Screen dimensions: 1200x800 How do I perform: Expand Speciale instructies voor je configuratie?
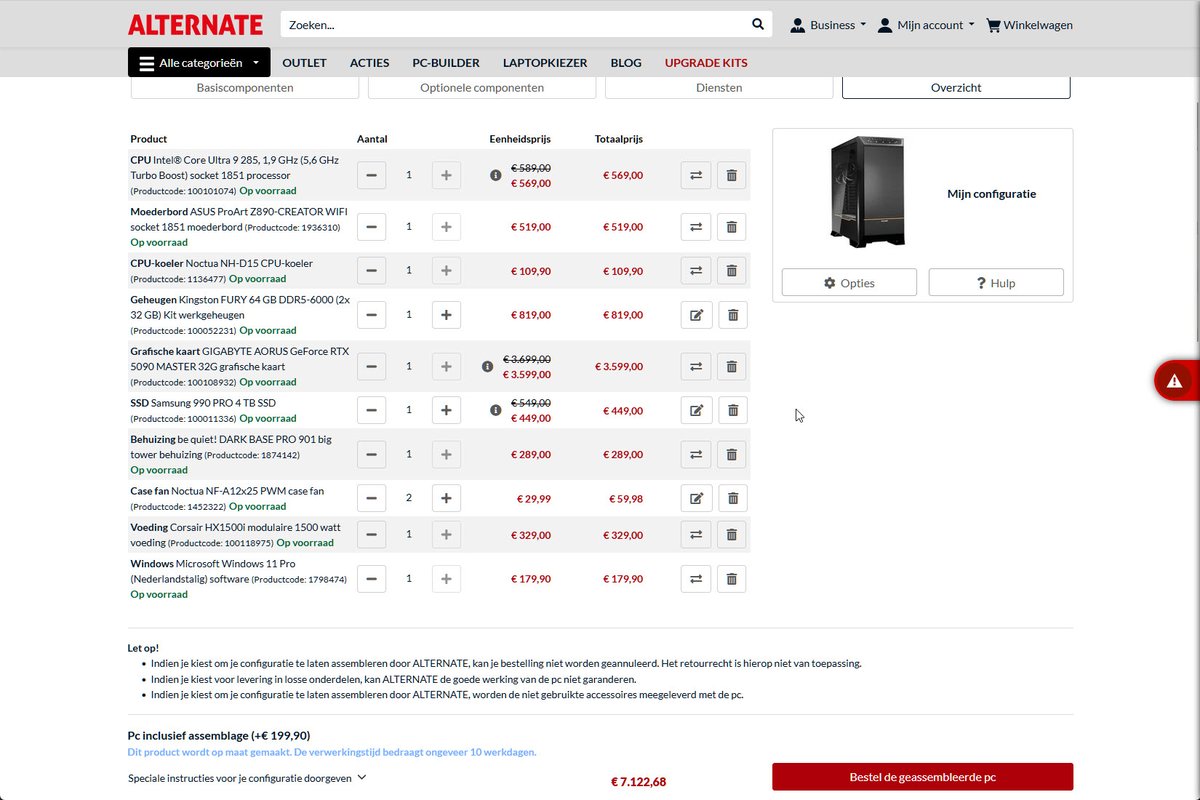tap(247, 777)
